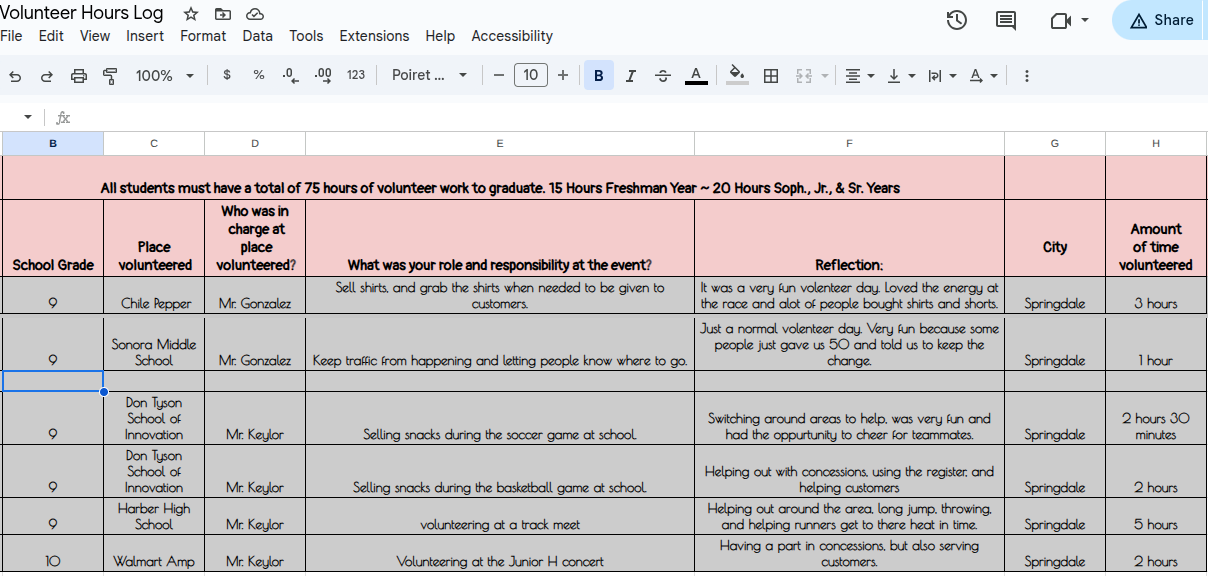Image resolution: width=1208 pixels, height=576 pixels.
Task: Open the Insert menu
Action: click(145, 36)
